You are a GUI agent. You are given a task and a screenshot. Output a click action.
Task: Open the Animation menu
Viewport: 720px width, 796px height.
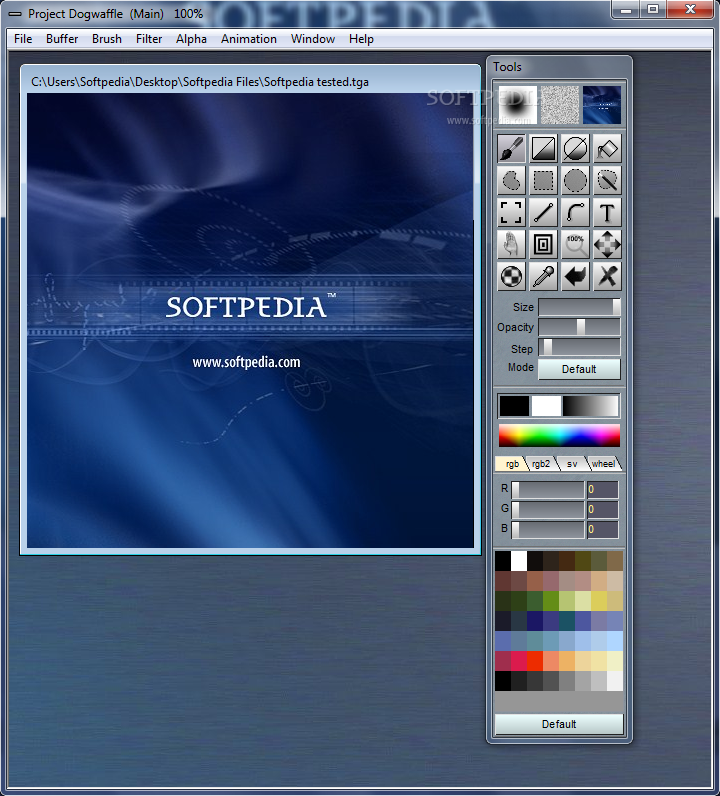point(249,39)
